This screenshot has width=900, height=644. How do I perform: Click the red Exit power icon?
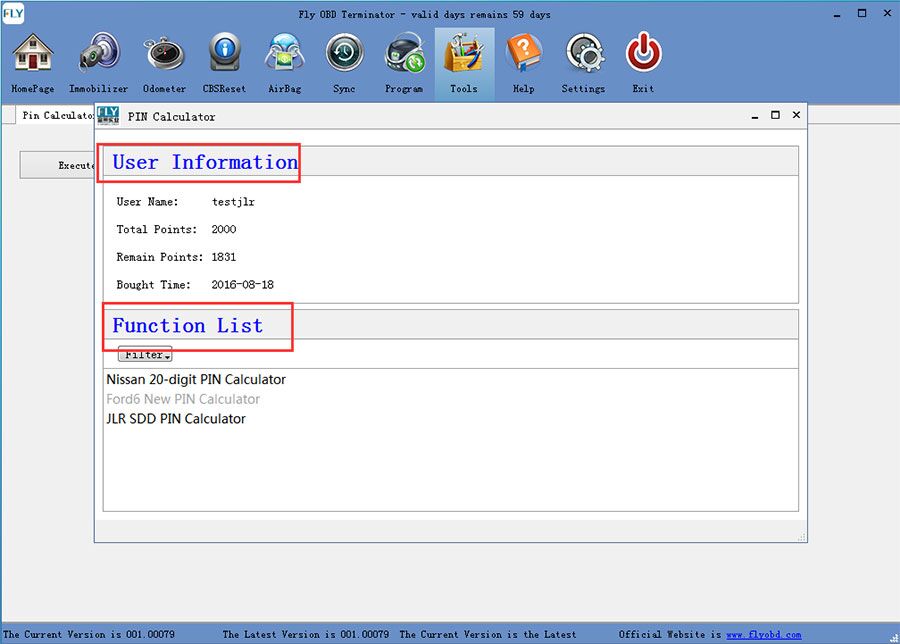coord(643,54)
